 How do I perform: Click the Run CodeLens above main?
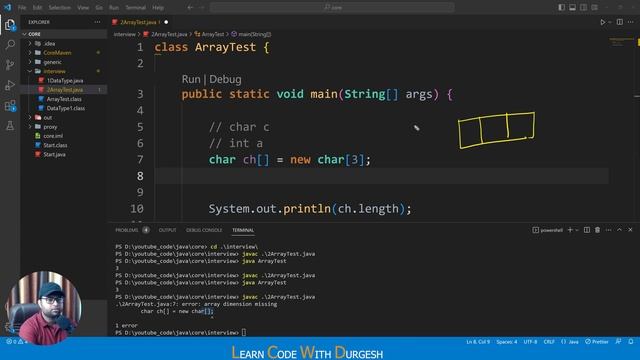[x=191, y=79]
